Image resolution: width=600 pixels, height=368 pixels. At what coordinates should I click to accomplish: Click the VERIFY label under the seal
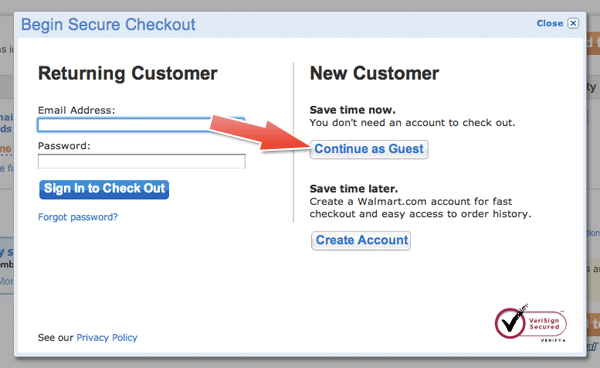[x=553, y=340]
